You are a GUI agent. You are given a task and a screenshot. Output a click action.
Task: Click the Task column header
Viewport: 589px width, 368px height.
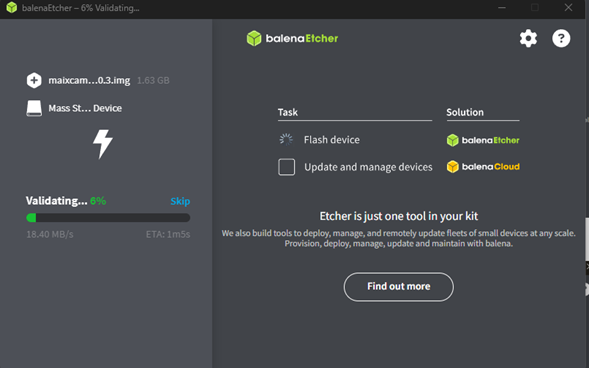coord(288,112)
